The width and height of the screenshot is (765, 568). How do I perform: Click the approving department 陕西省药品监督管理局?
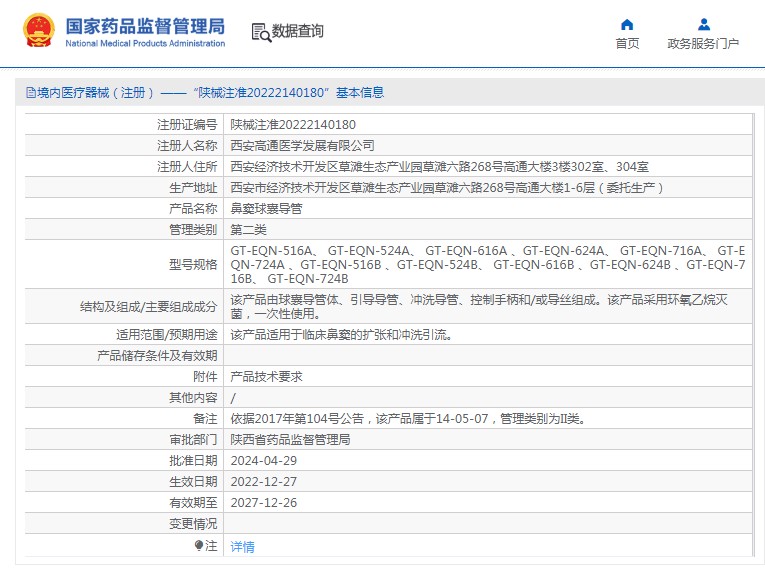tap(290, 439)
